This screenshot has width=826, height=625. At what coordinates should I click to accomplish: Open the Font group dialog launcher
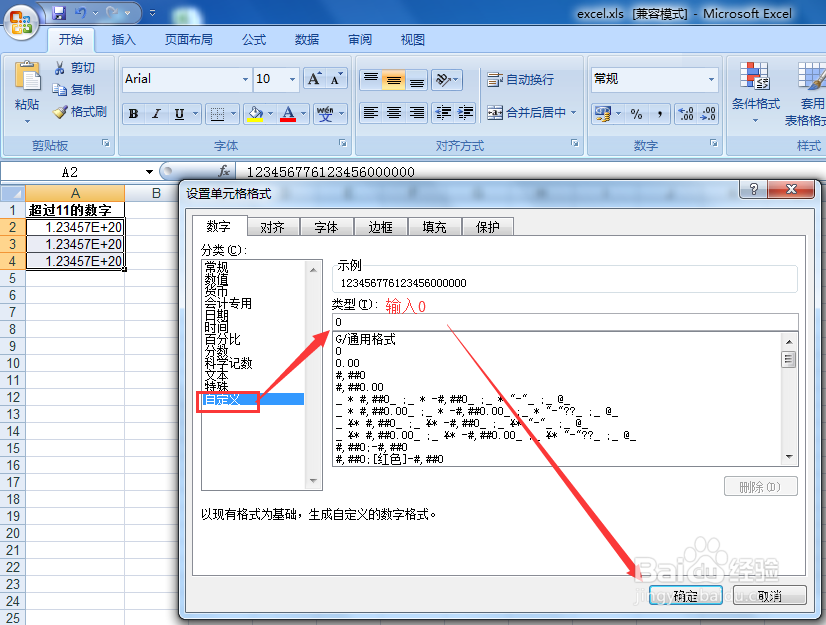(x=343, y=143)
